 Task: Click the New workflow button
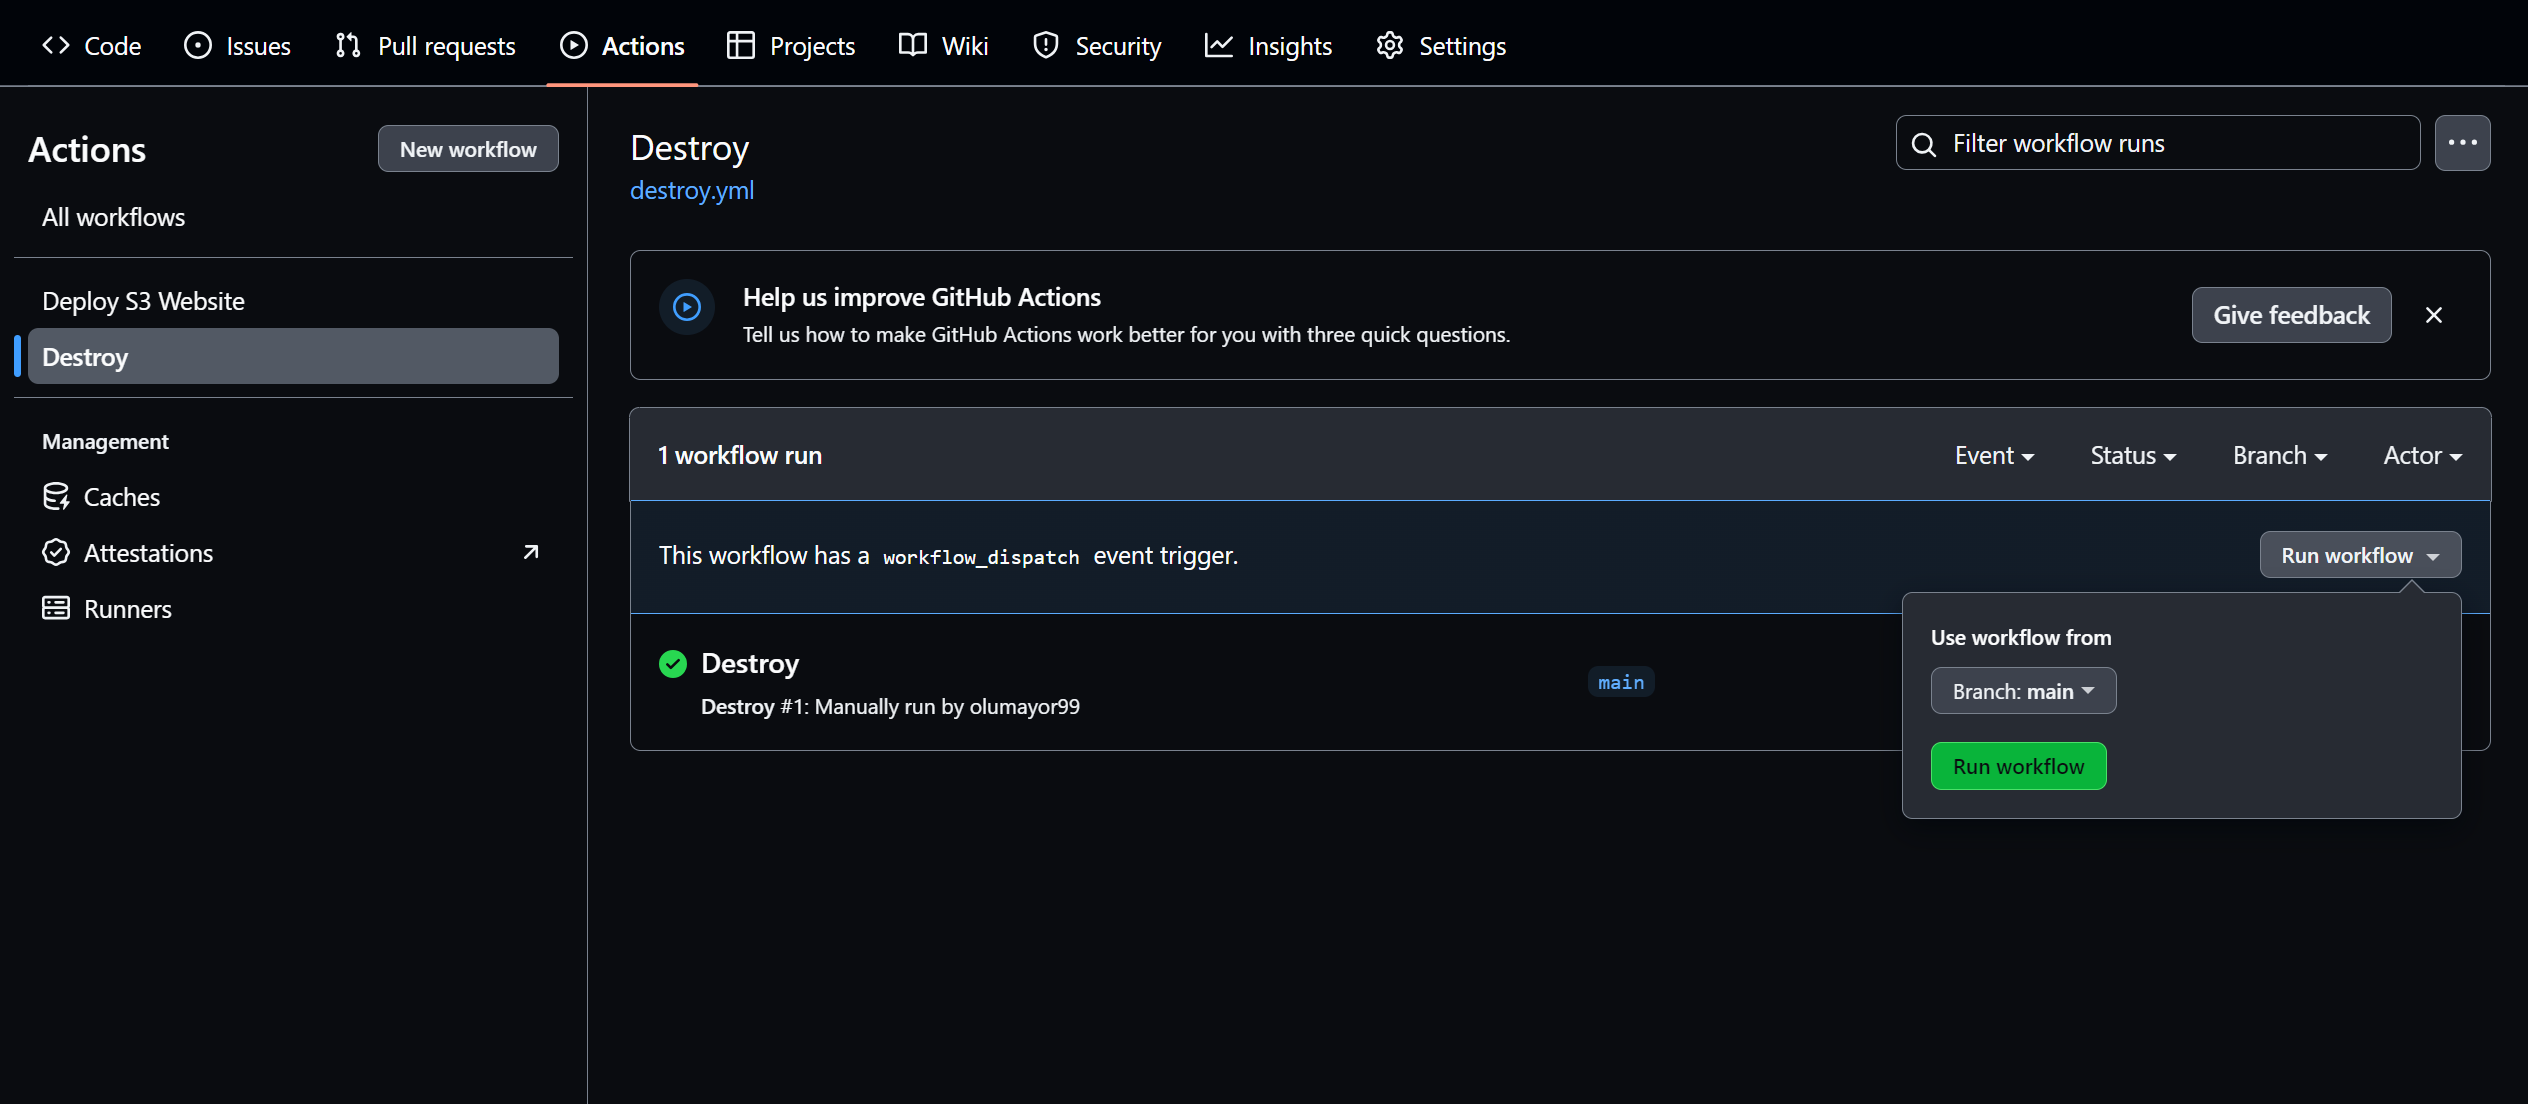468,149
